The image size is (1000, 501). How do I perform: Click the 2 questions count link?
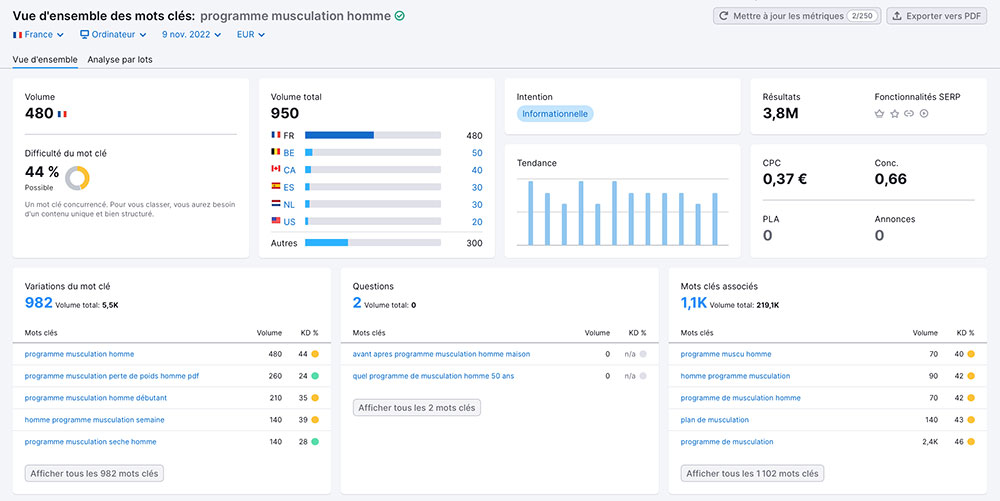[x=357, y=303]
